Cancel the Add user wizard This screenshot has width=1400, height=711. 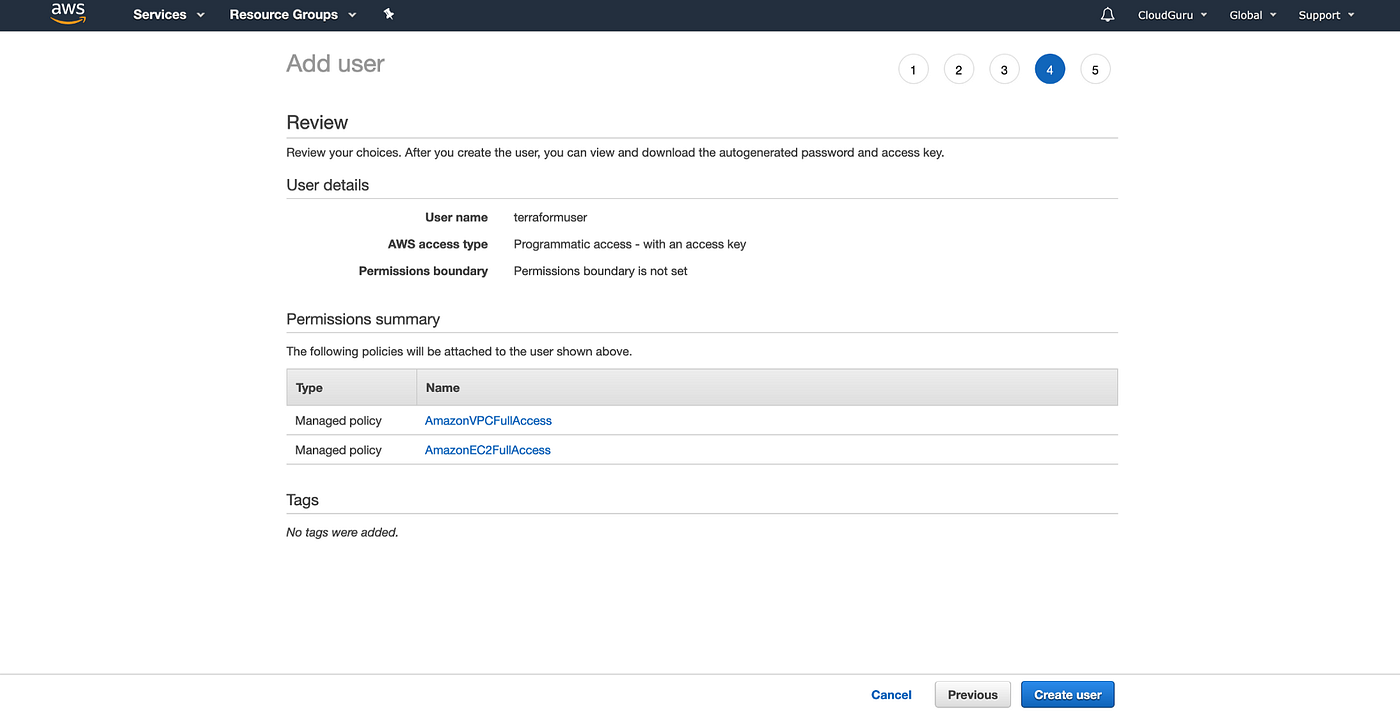[x=890, y=694]
